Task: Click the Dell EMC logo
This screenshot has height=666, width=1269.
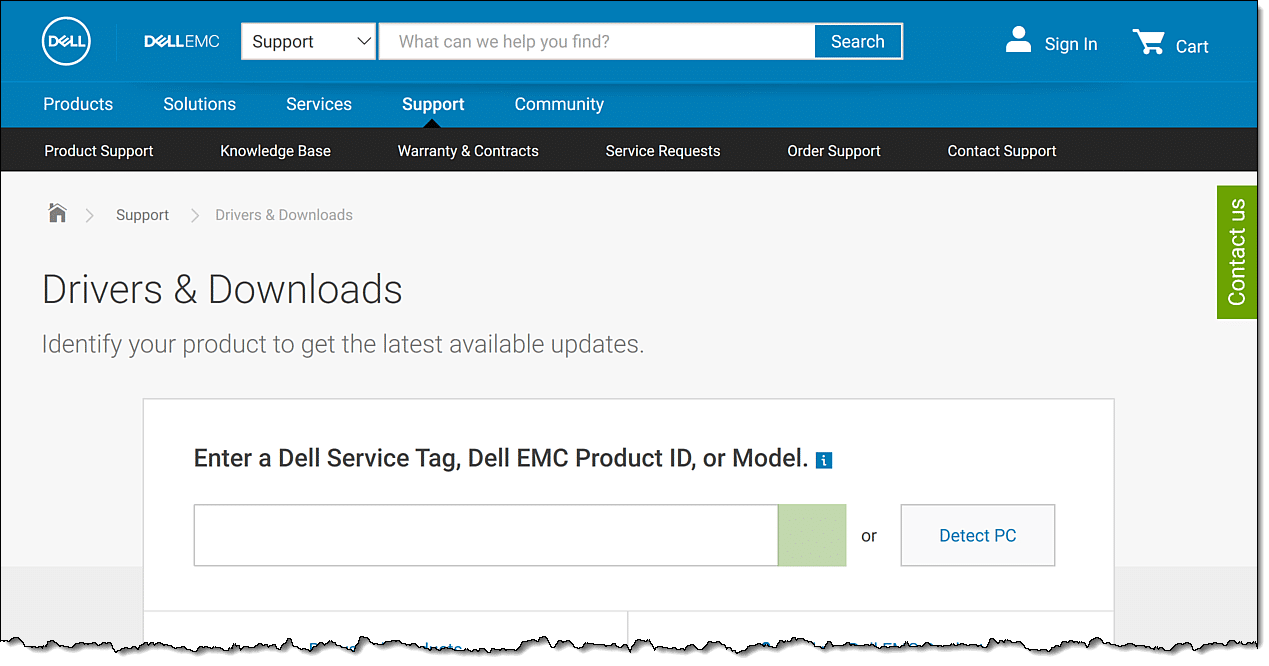Action: [x=181, y=42]
